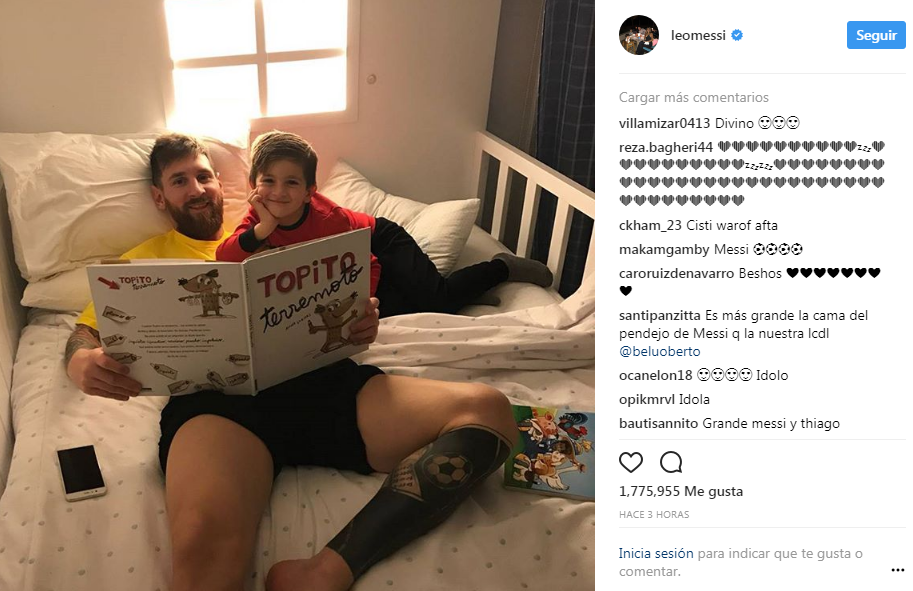The image size is (913, 591).
Task: Open commenter bautisannito profile
Action: pos(659,423)
